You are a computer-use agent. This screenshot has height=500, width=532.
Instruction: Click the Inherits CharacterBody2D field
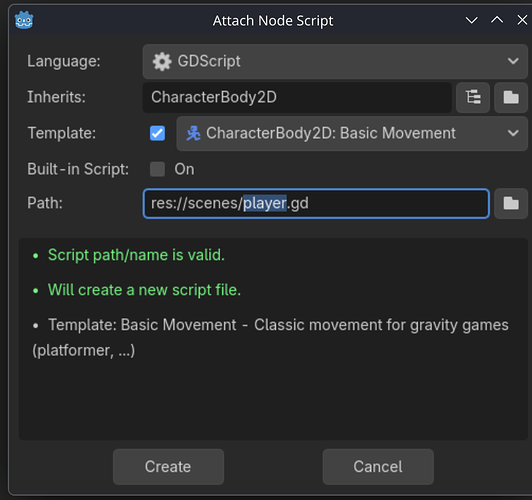297,97
